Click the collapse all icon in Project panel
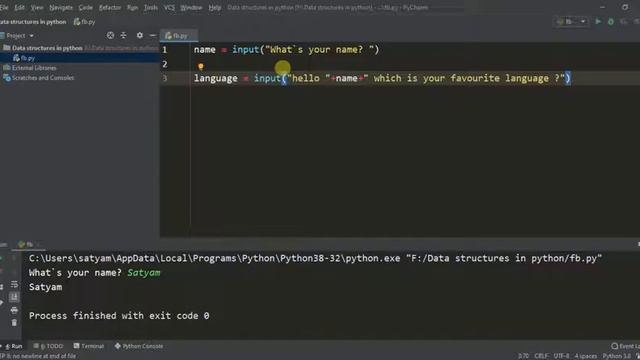Viewport: 640px width, 360px height. pos(123,36)
